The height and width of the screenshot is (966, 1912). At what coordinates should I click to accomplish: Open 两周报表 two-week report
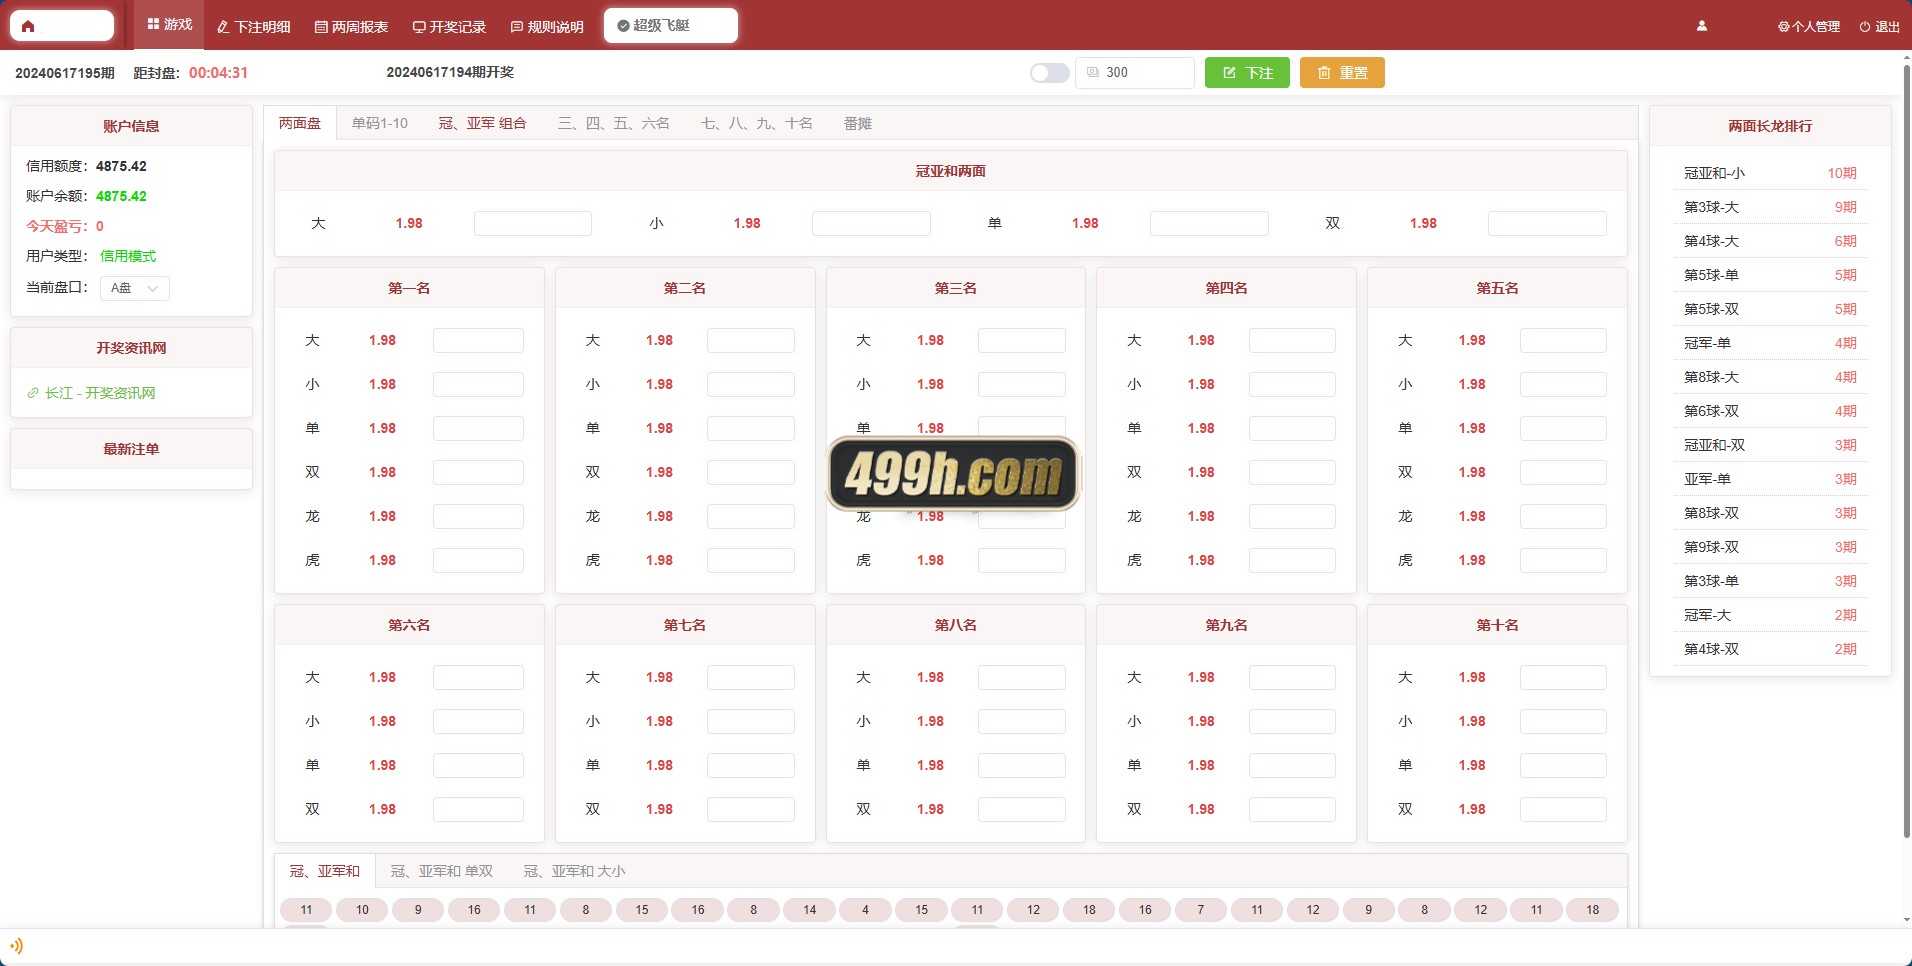click(351, 27)
